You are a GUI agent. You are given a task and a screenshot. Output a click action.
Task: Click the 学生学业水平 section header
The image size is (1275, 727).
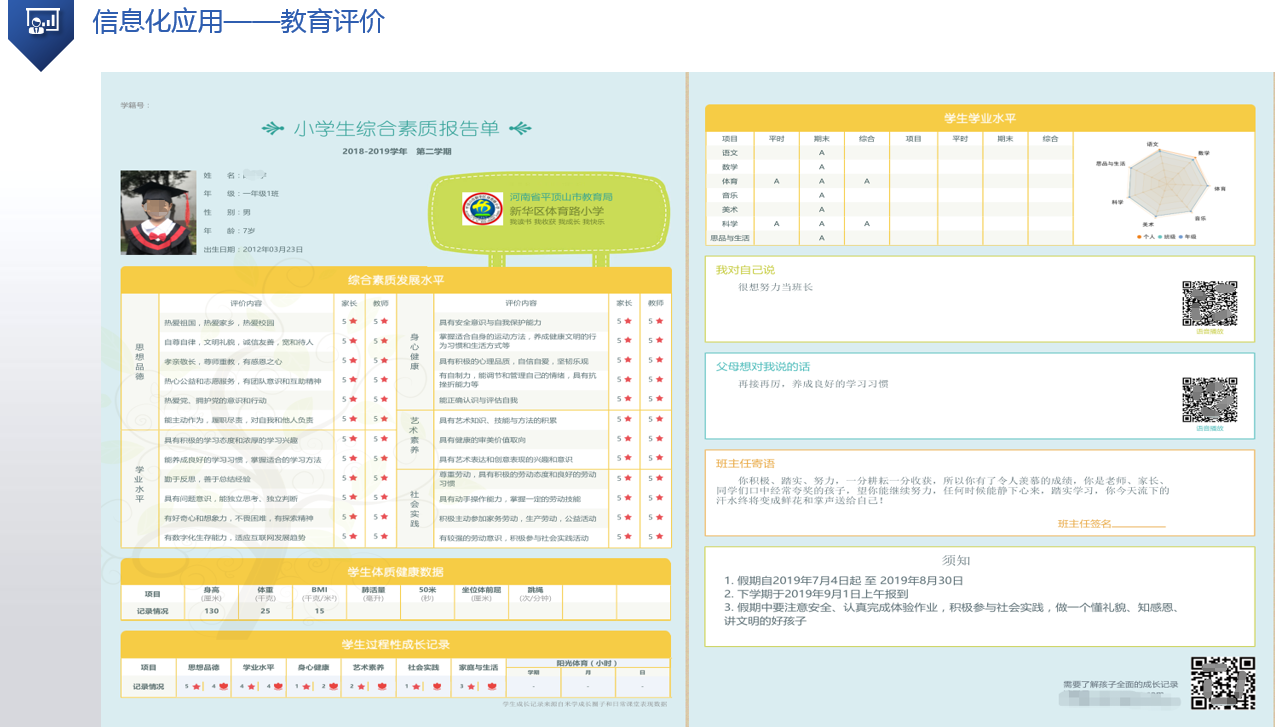click(x=979, y=118)
